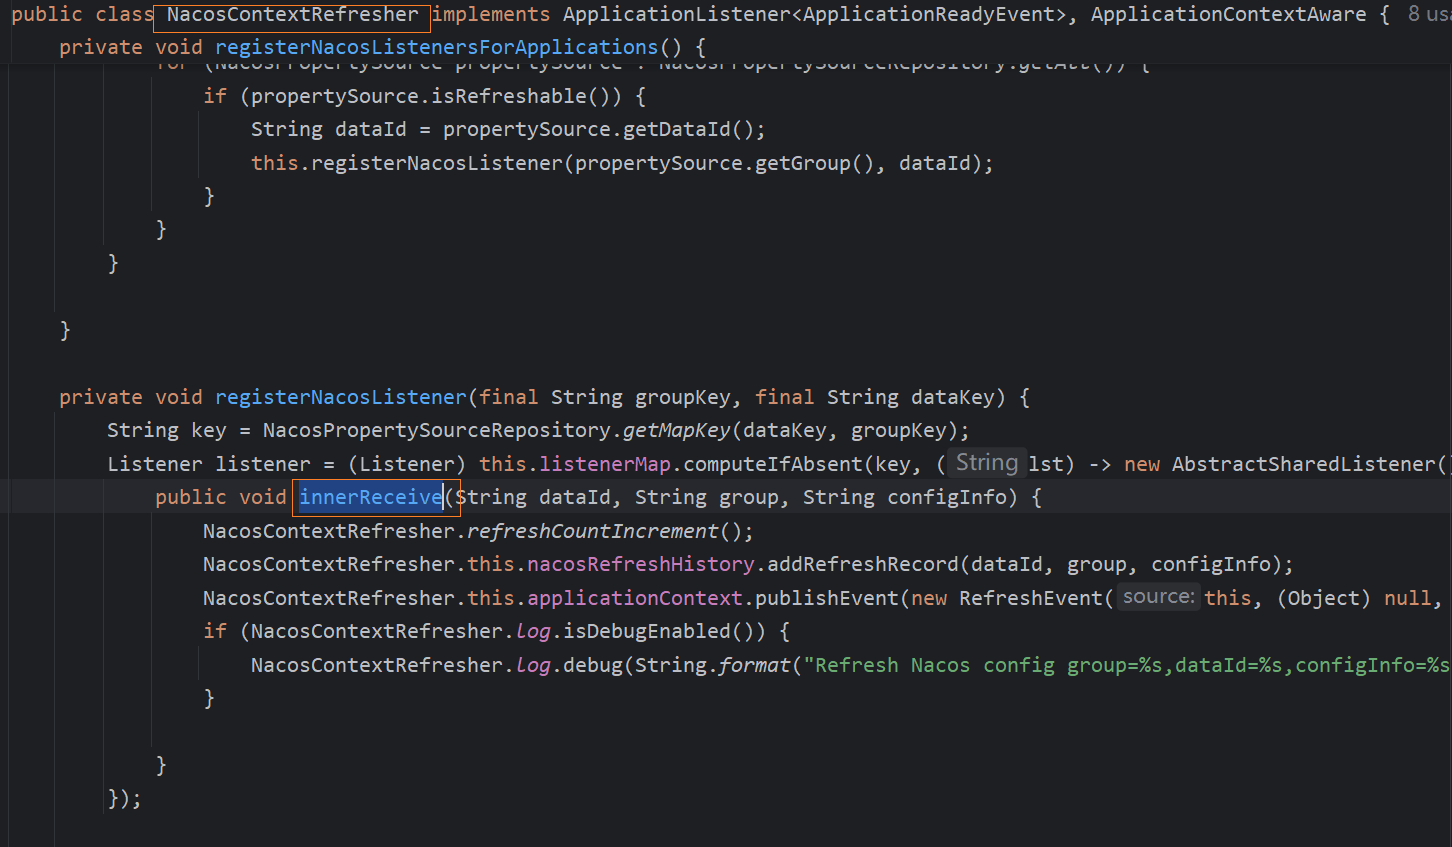Image resolution: width=1452 pixels, height=847 pixels.
Task: Click ApplicationContextAware interface name
Action: pyautogui.click(x=1229, y=15)
